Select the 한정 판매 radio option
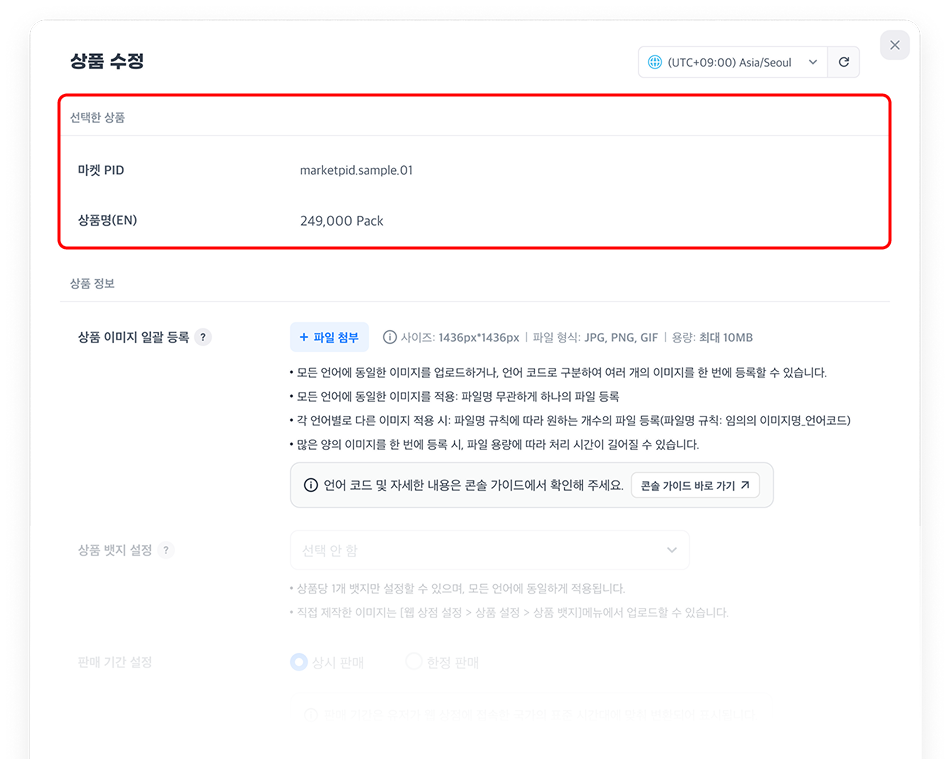The height and width of the screenshot is (759, 949). (414, 662)
